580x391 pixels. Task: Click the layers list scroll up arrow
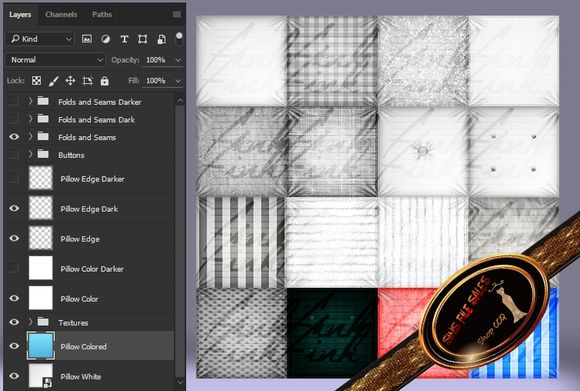(x=180, y=100)
